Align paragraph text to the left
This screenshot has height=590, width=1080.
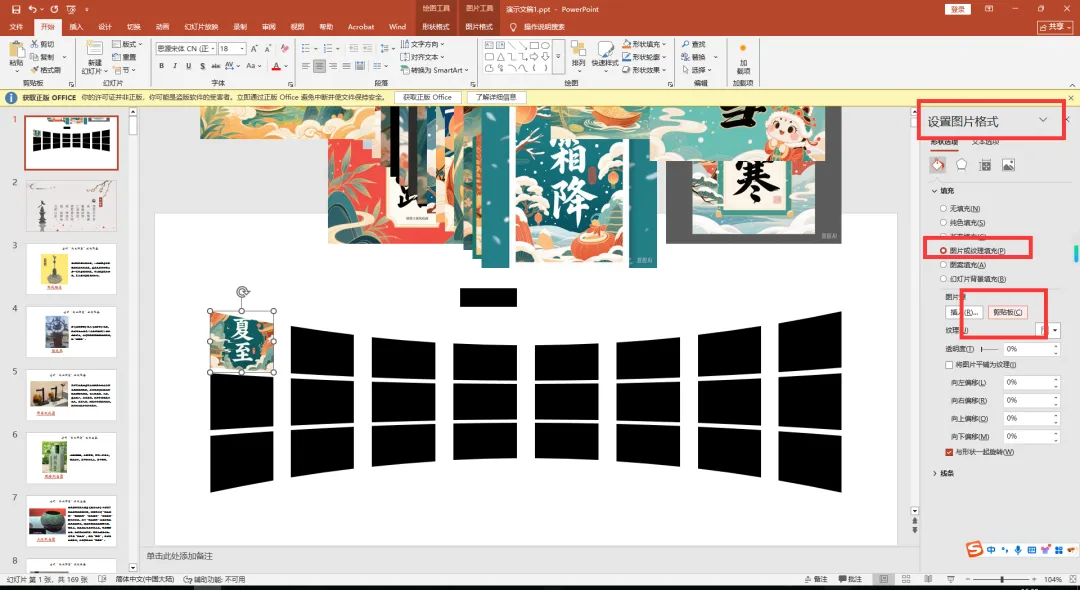pyautogui.click(x=306, y=66)
